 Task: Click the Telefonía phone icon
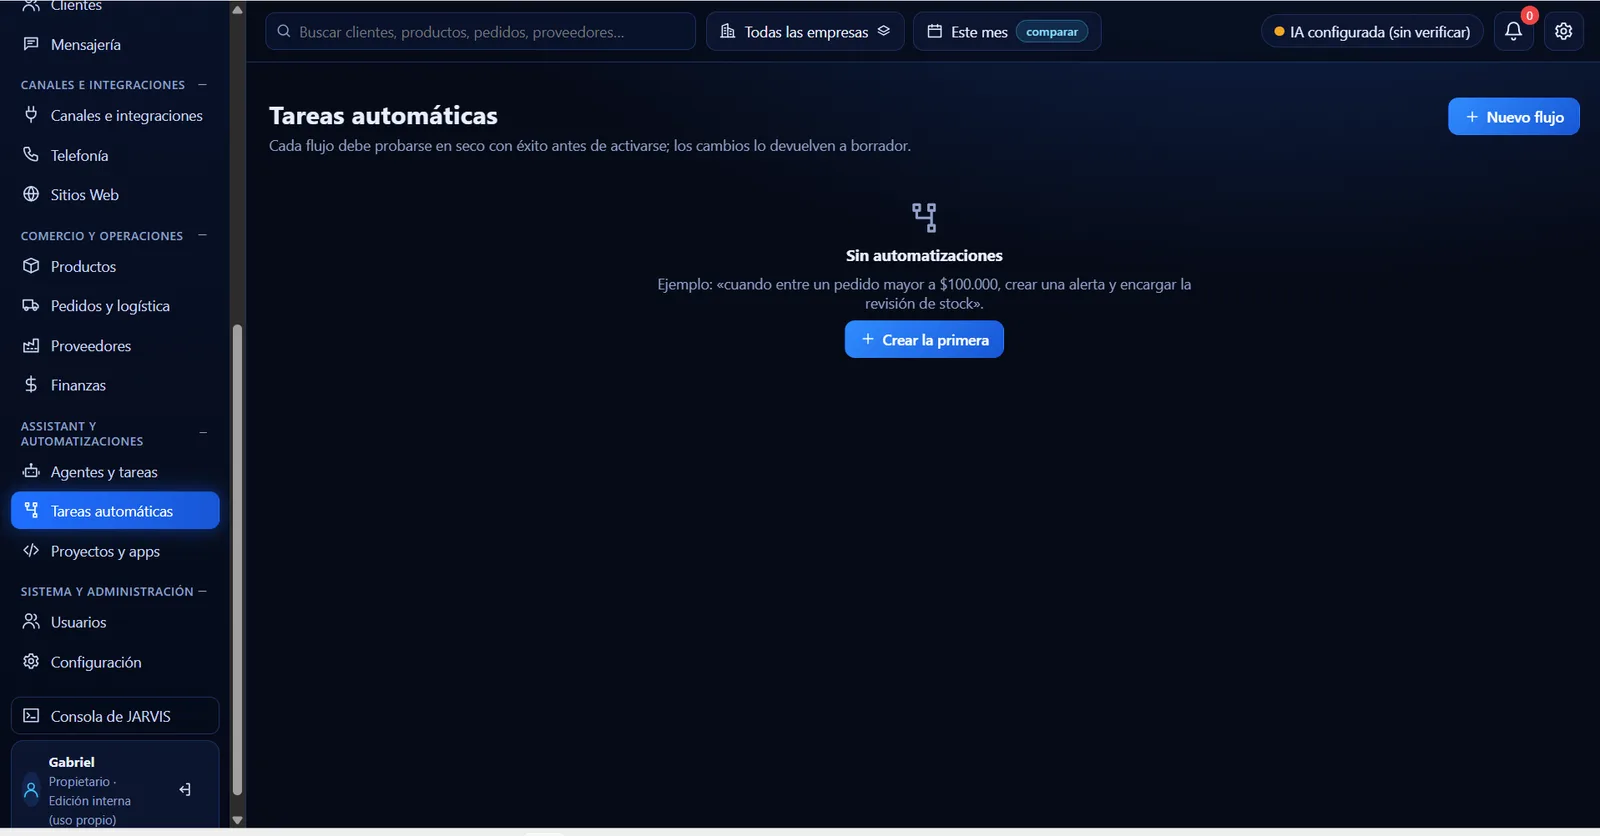point(31,155)
